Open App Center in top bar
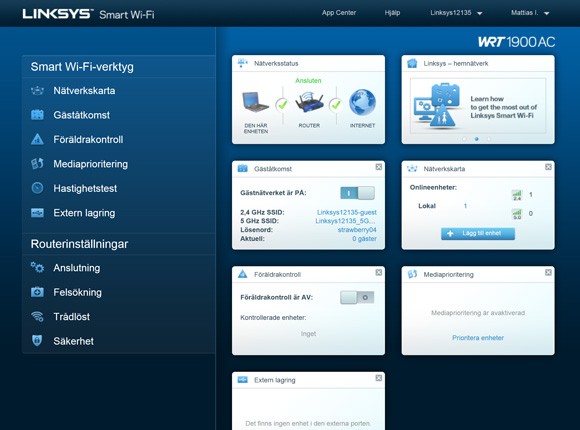This screenshot has width=580, height=430. click(x=339, y=13)
